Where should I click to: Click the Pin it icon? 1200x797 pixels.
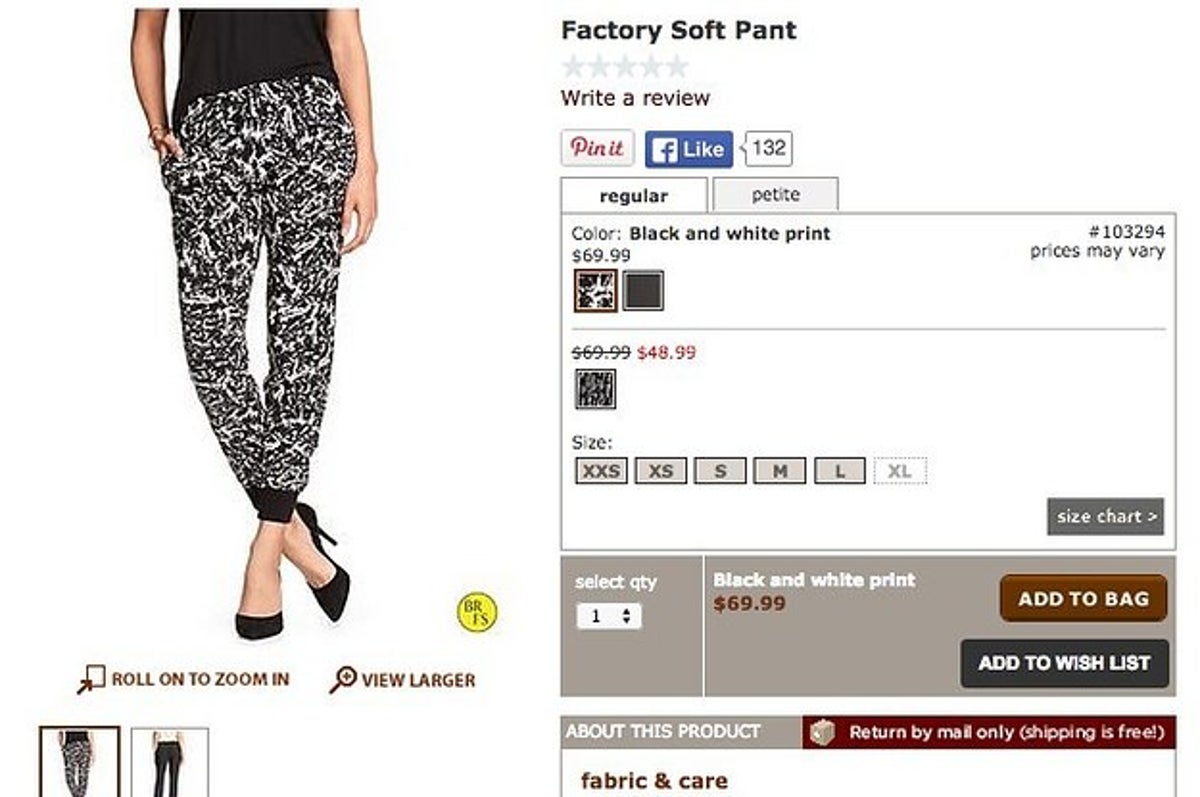click(596, 146)
